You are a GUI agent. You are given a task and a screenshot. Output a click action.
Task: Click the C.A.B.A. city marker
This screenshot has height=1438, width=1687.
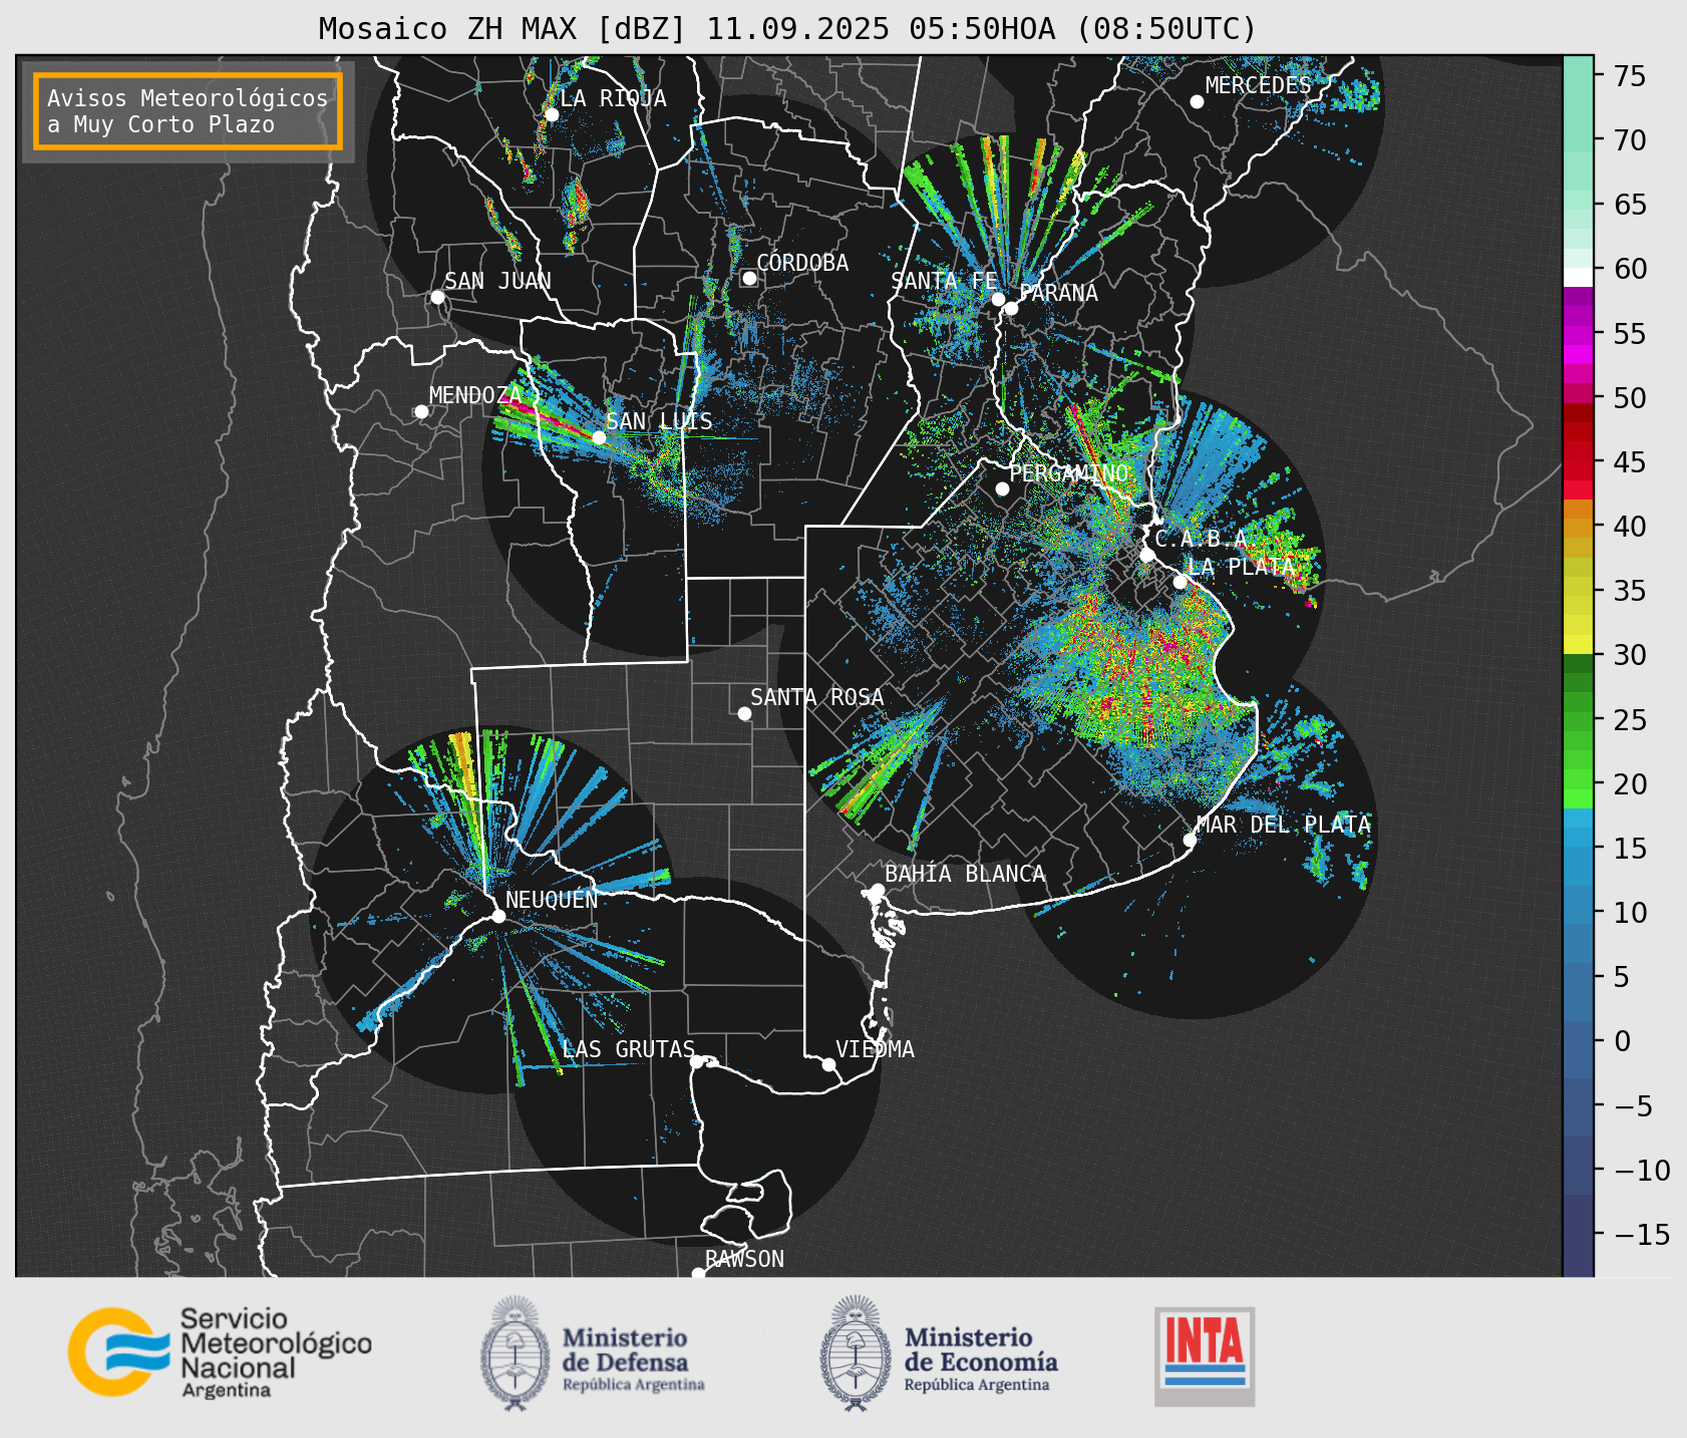pyautogui.click(x=1147, y=555)
